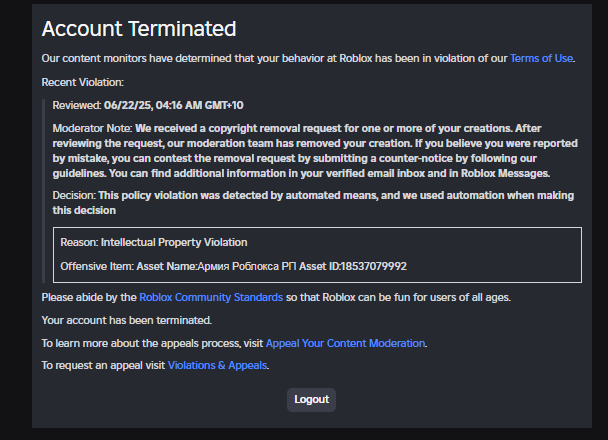Click the Logout button
Image resolution: width=608 pixels, height=440 pixels.
pyautogui.click(x=311, y=400)
